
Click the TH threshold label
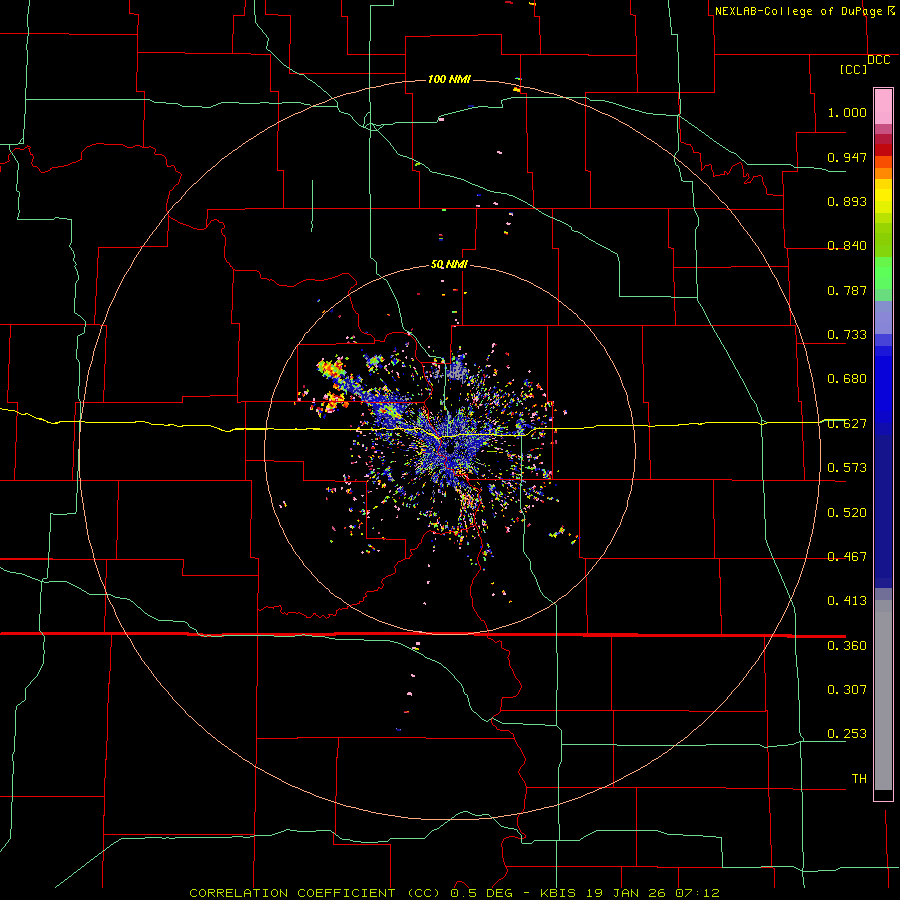point(859,779)
